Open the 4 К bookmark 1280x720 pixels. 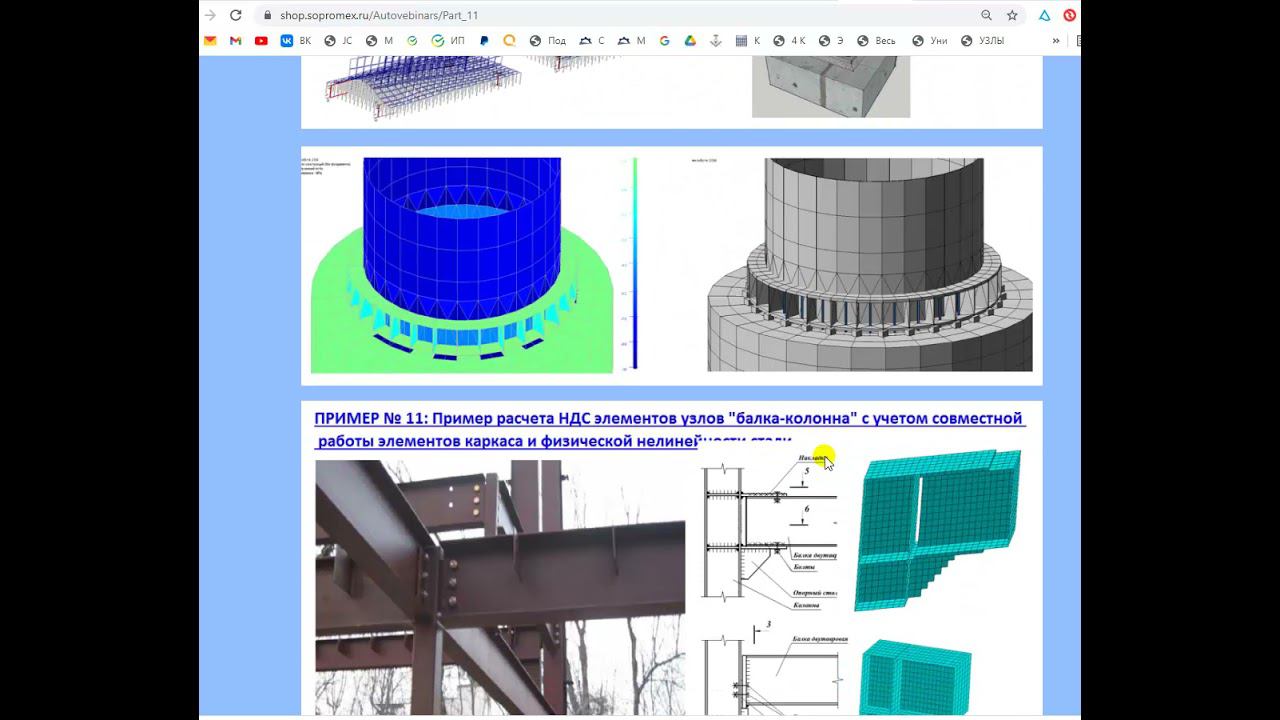(x=789, y=41)
